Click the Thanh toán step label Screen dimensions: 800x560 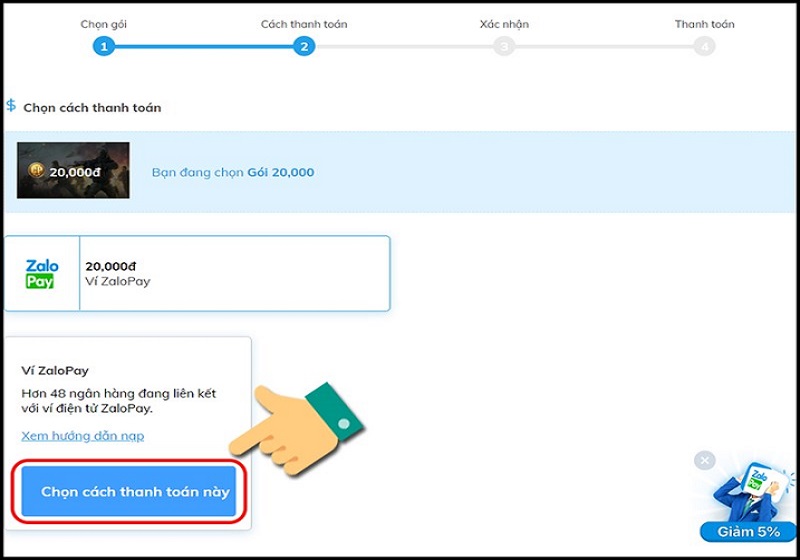(x=705, y=24)
